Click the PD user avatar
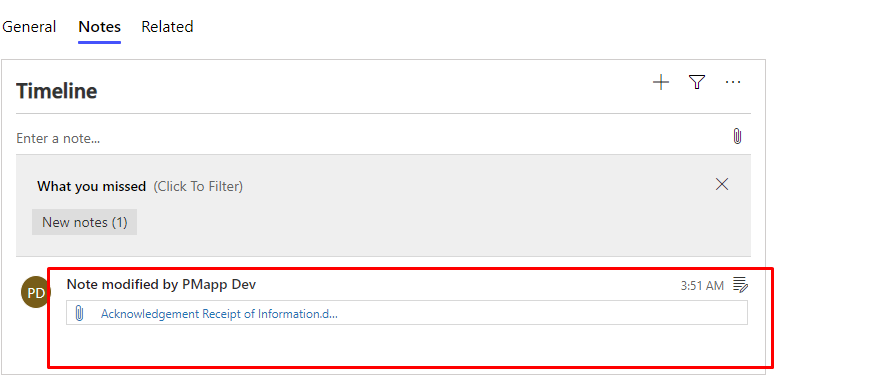The image size is (874, 390). [35, 292]
